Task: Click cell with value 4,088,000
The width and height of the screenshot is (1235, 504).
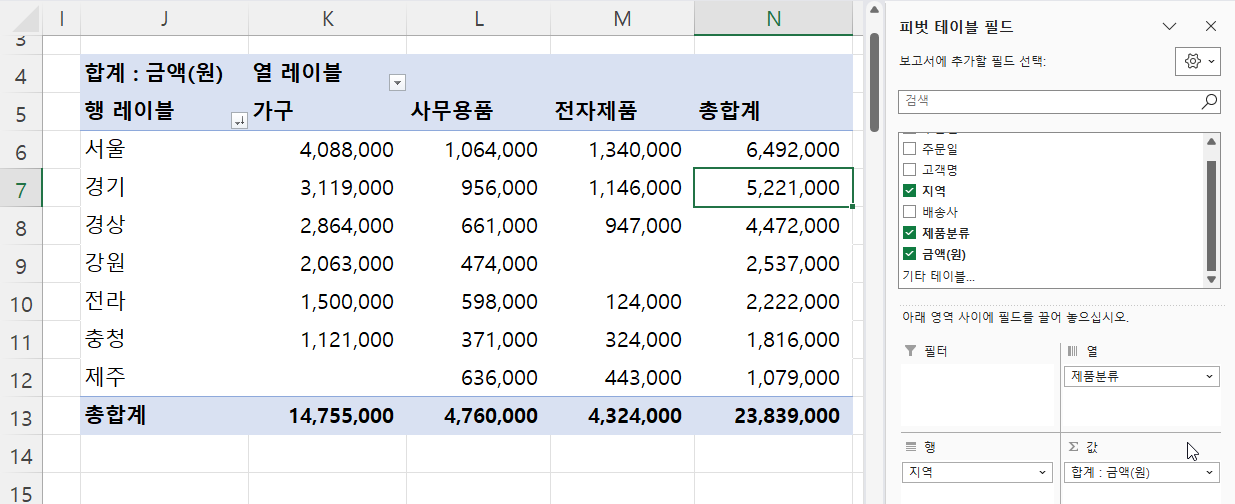Action: pyautogui.click(x=328, y=150)
